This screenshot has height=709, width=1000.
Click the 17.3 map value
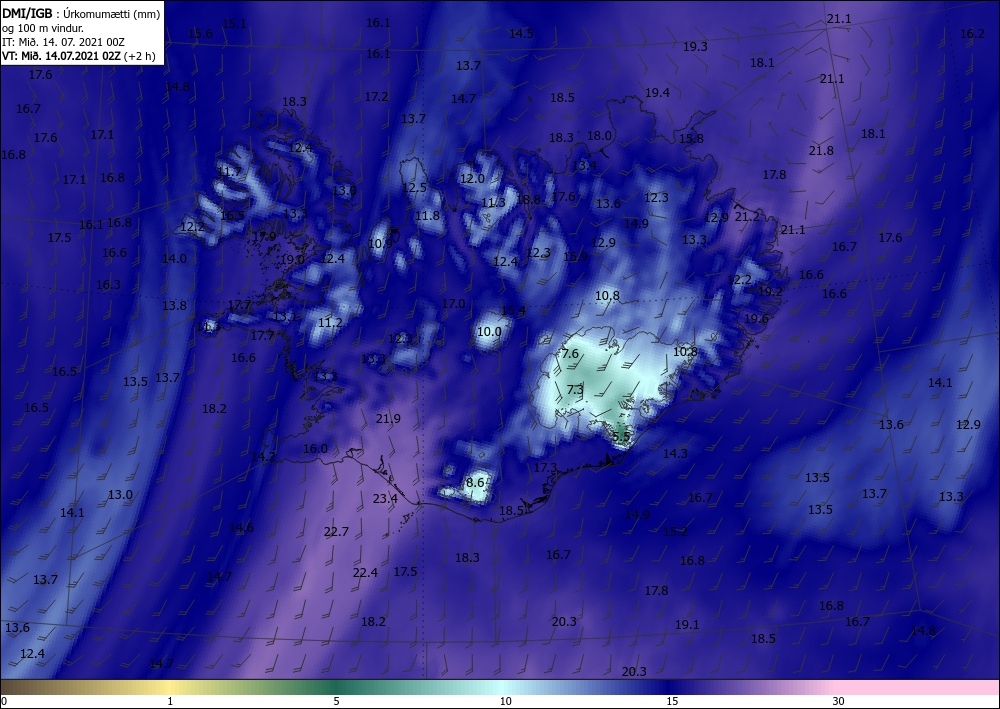[545, 467]
